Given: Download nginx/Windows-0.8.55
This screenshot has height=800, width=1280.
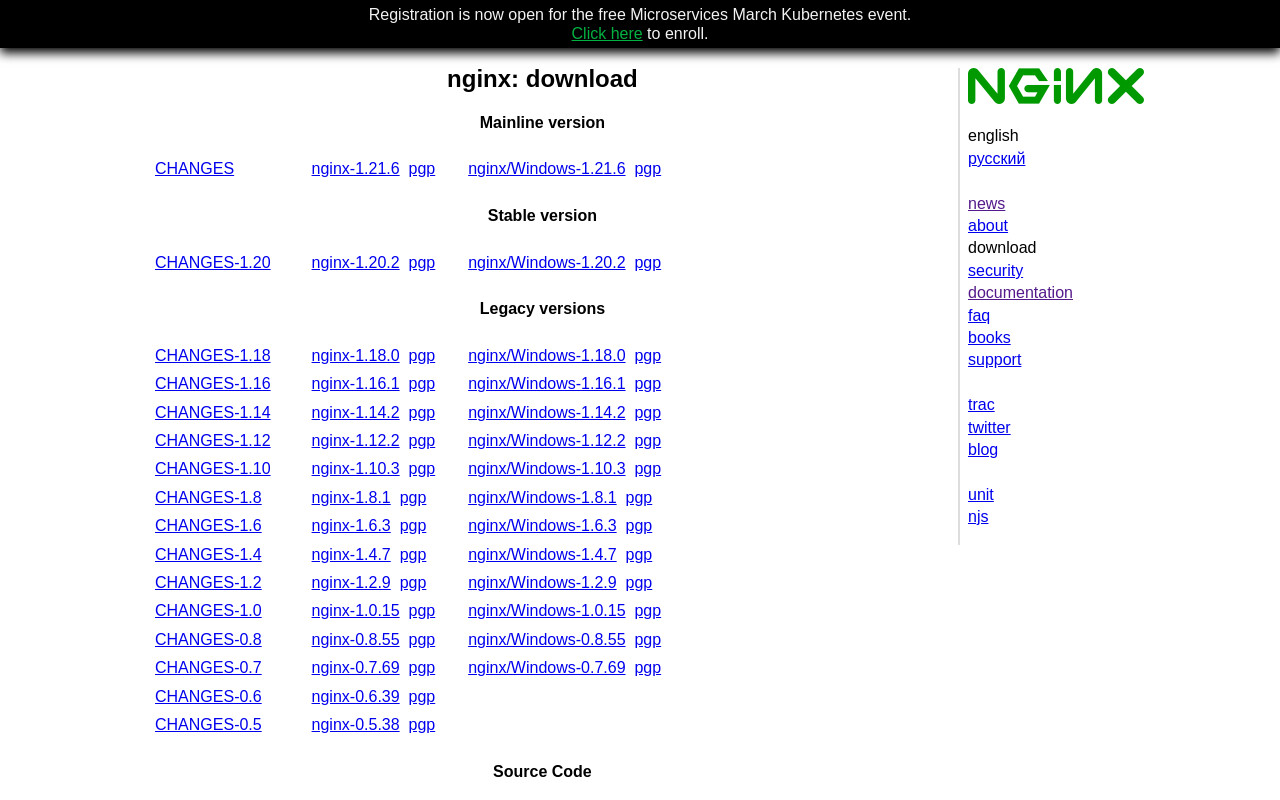Looking at the screenshot, I should click(547, 640).
